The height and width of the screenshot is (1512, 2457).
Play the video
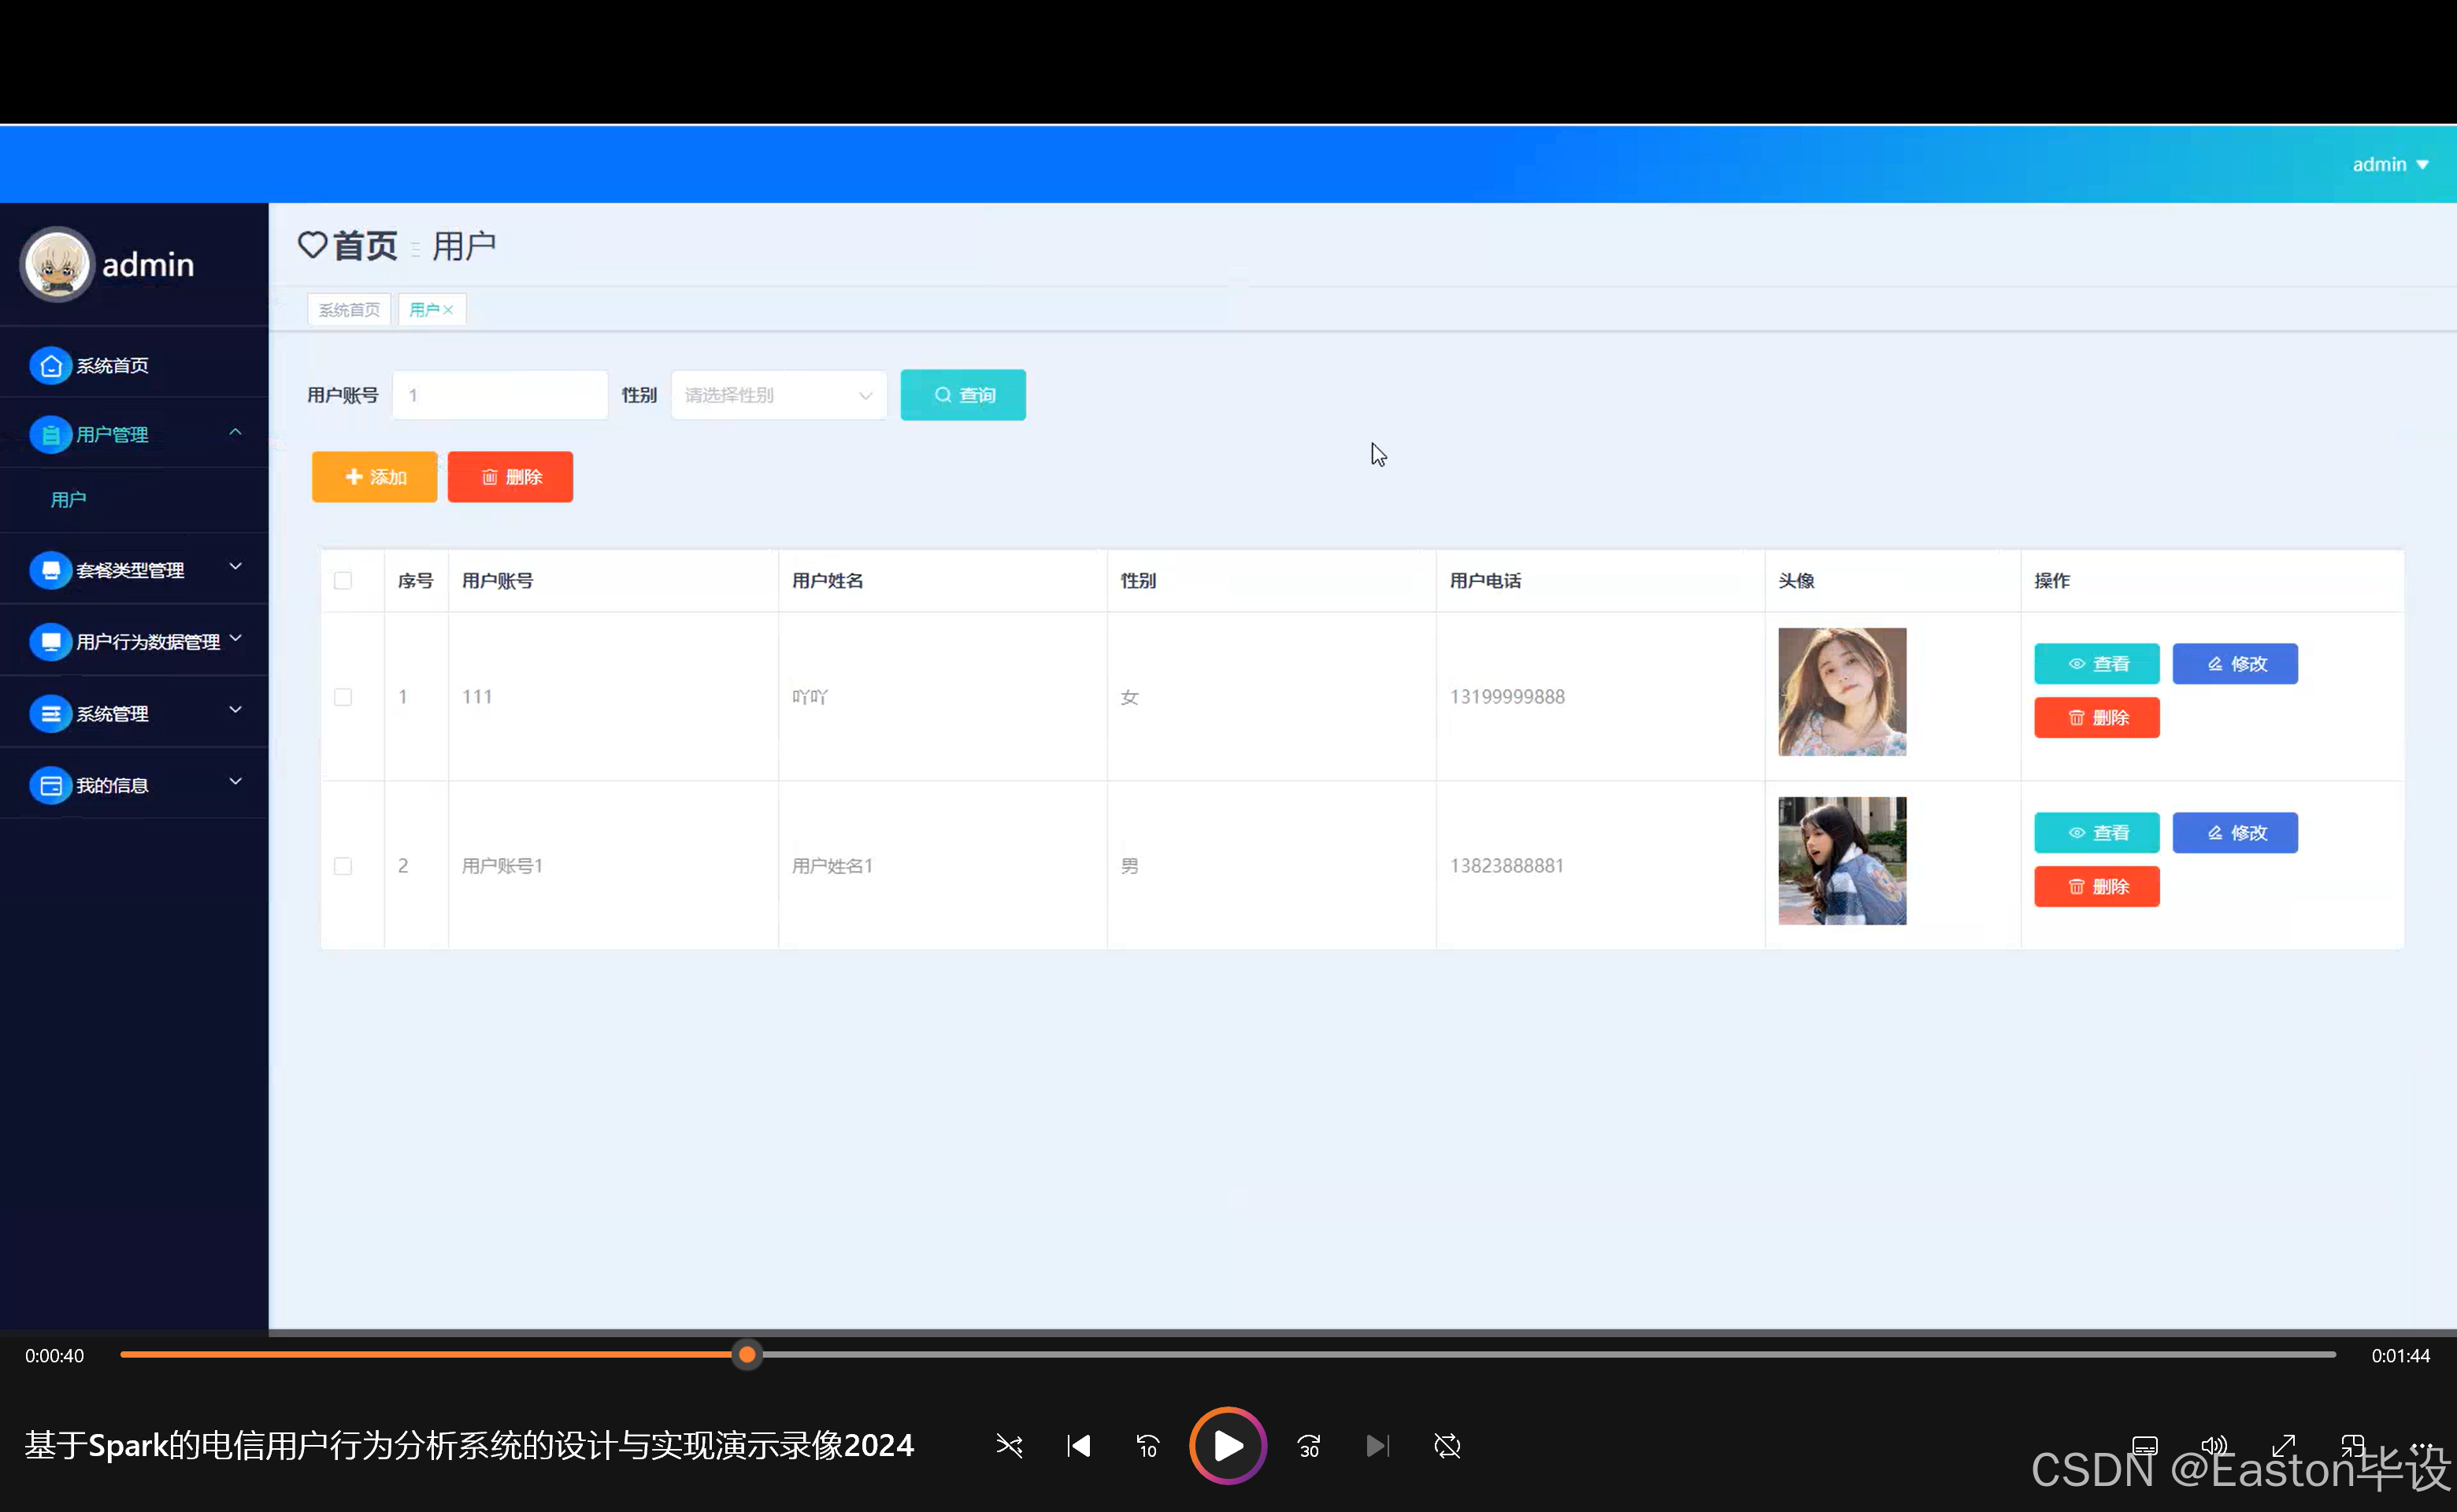coord(1228,1446)
